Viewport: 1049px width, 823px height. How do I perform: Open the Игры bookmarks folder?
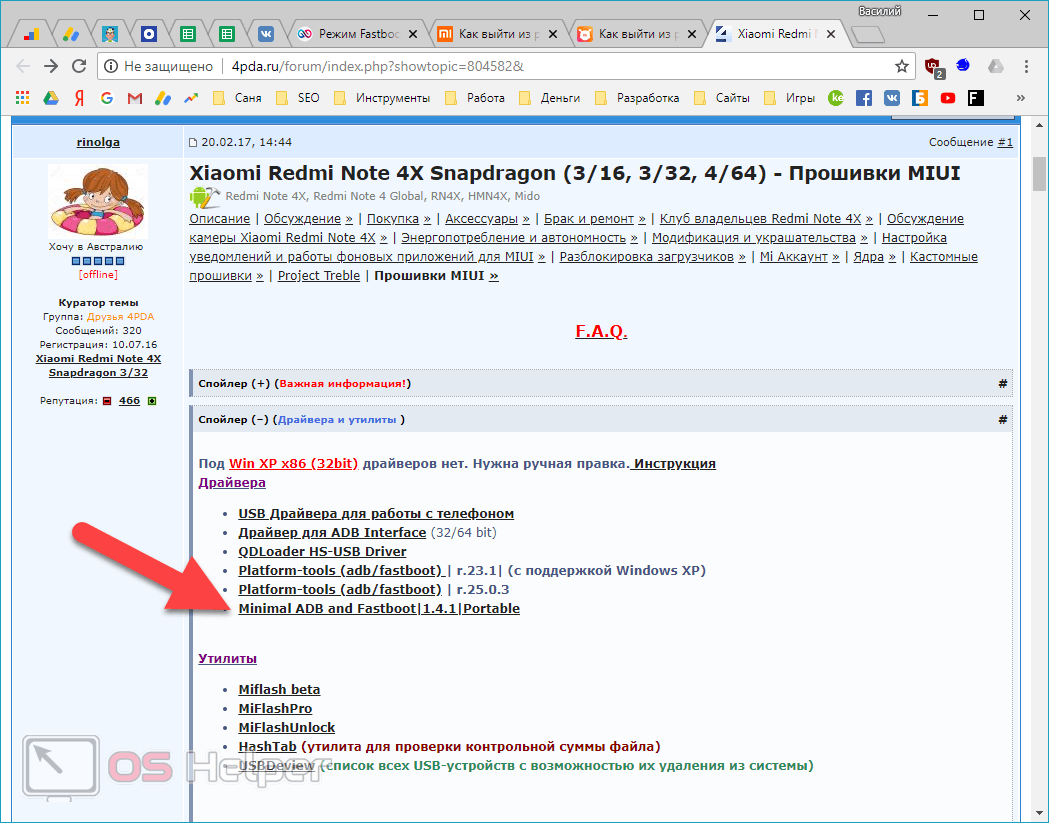(789, 98)
